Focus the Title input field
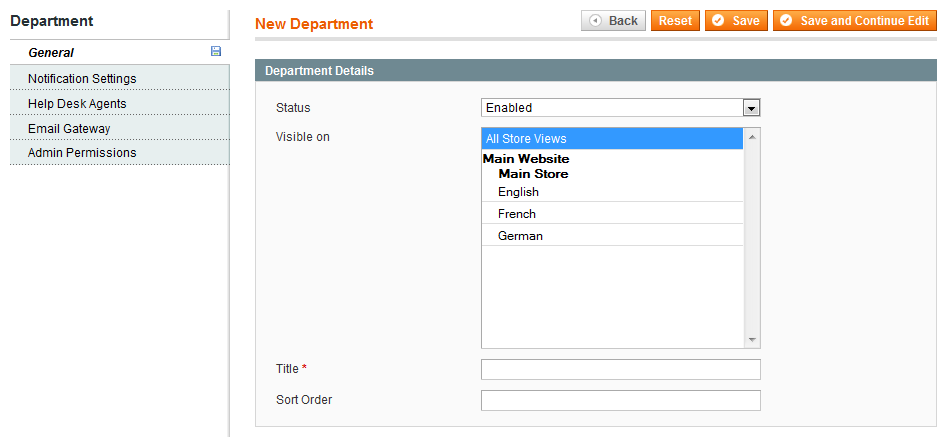The image size is (947, 437). [x=620, y=370]
